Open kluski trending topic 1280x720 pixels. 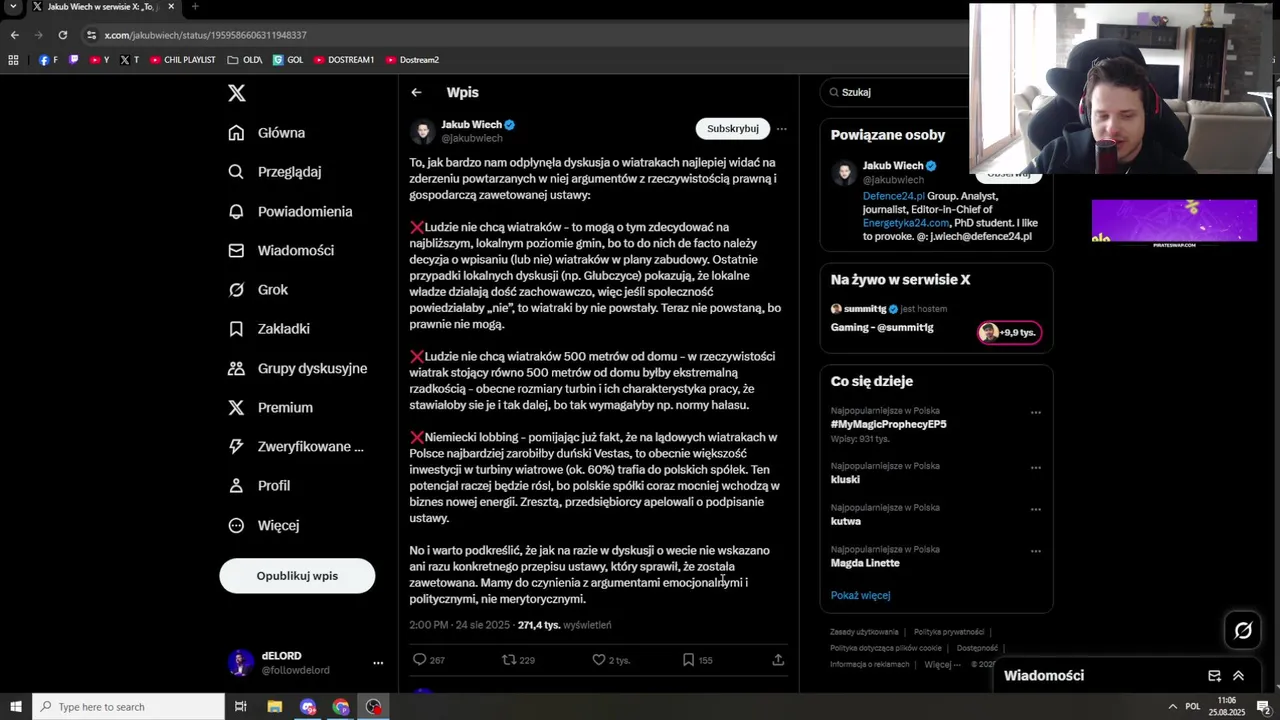845,479
